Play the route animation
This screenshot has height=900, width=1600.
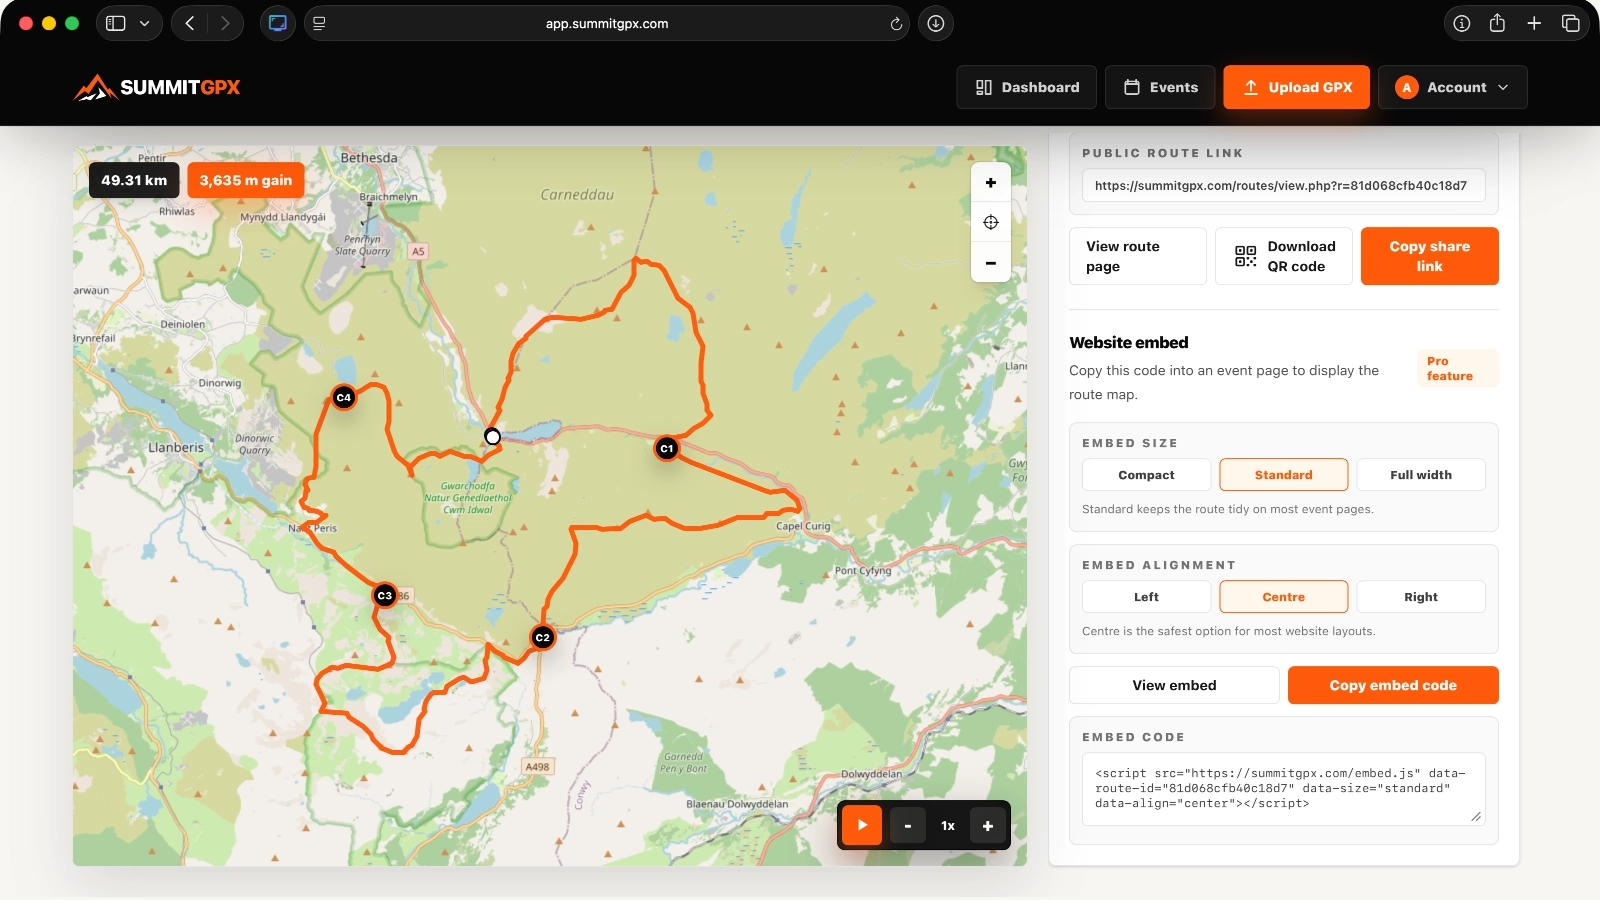click(x=862, y=826)
